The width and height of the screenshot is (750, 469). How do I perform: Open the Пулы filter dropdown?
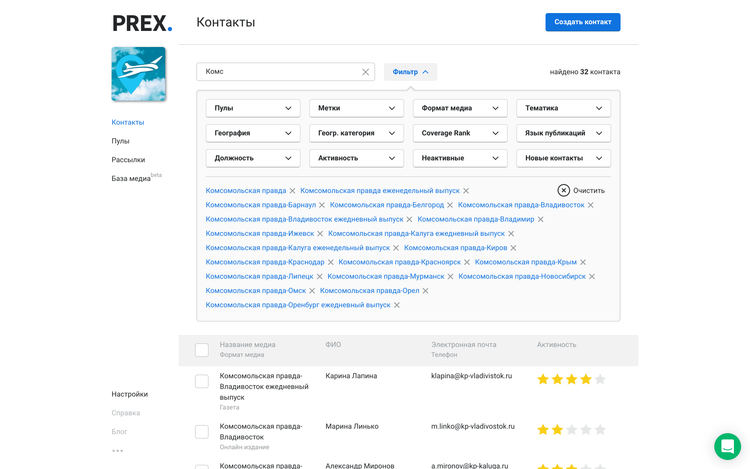pyautogui.click(x=253, y=108)
